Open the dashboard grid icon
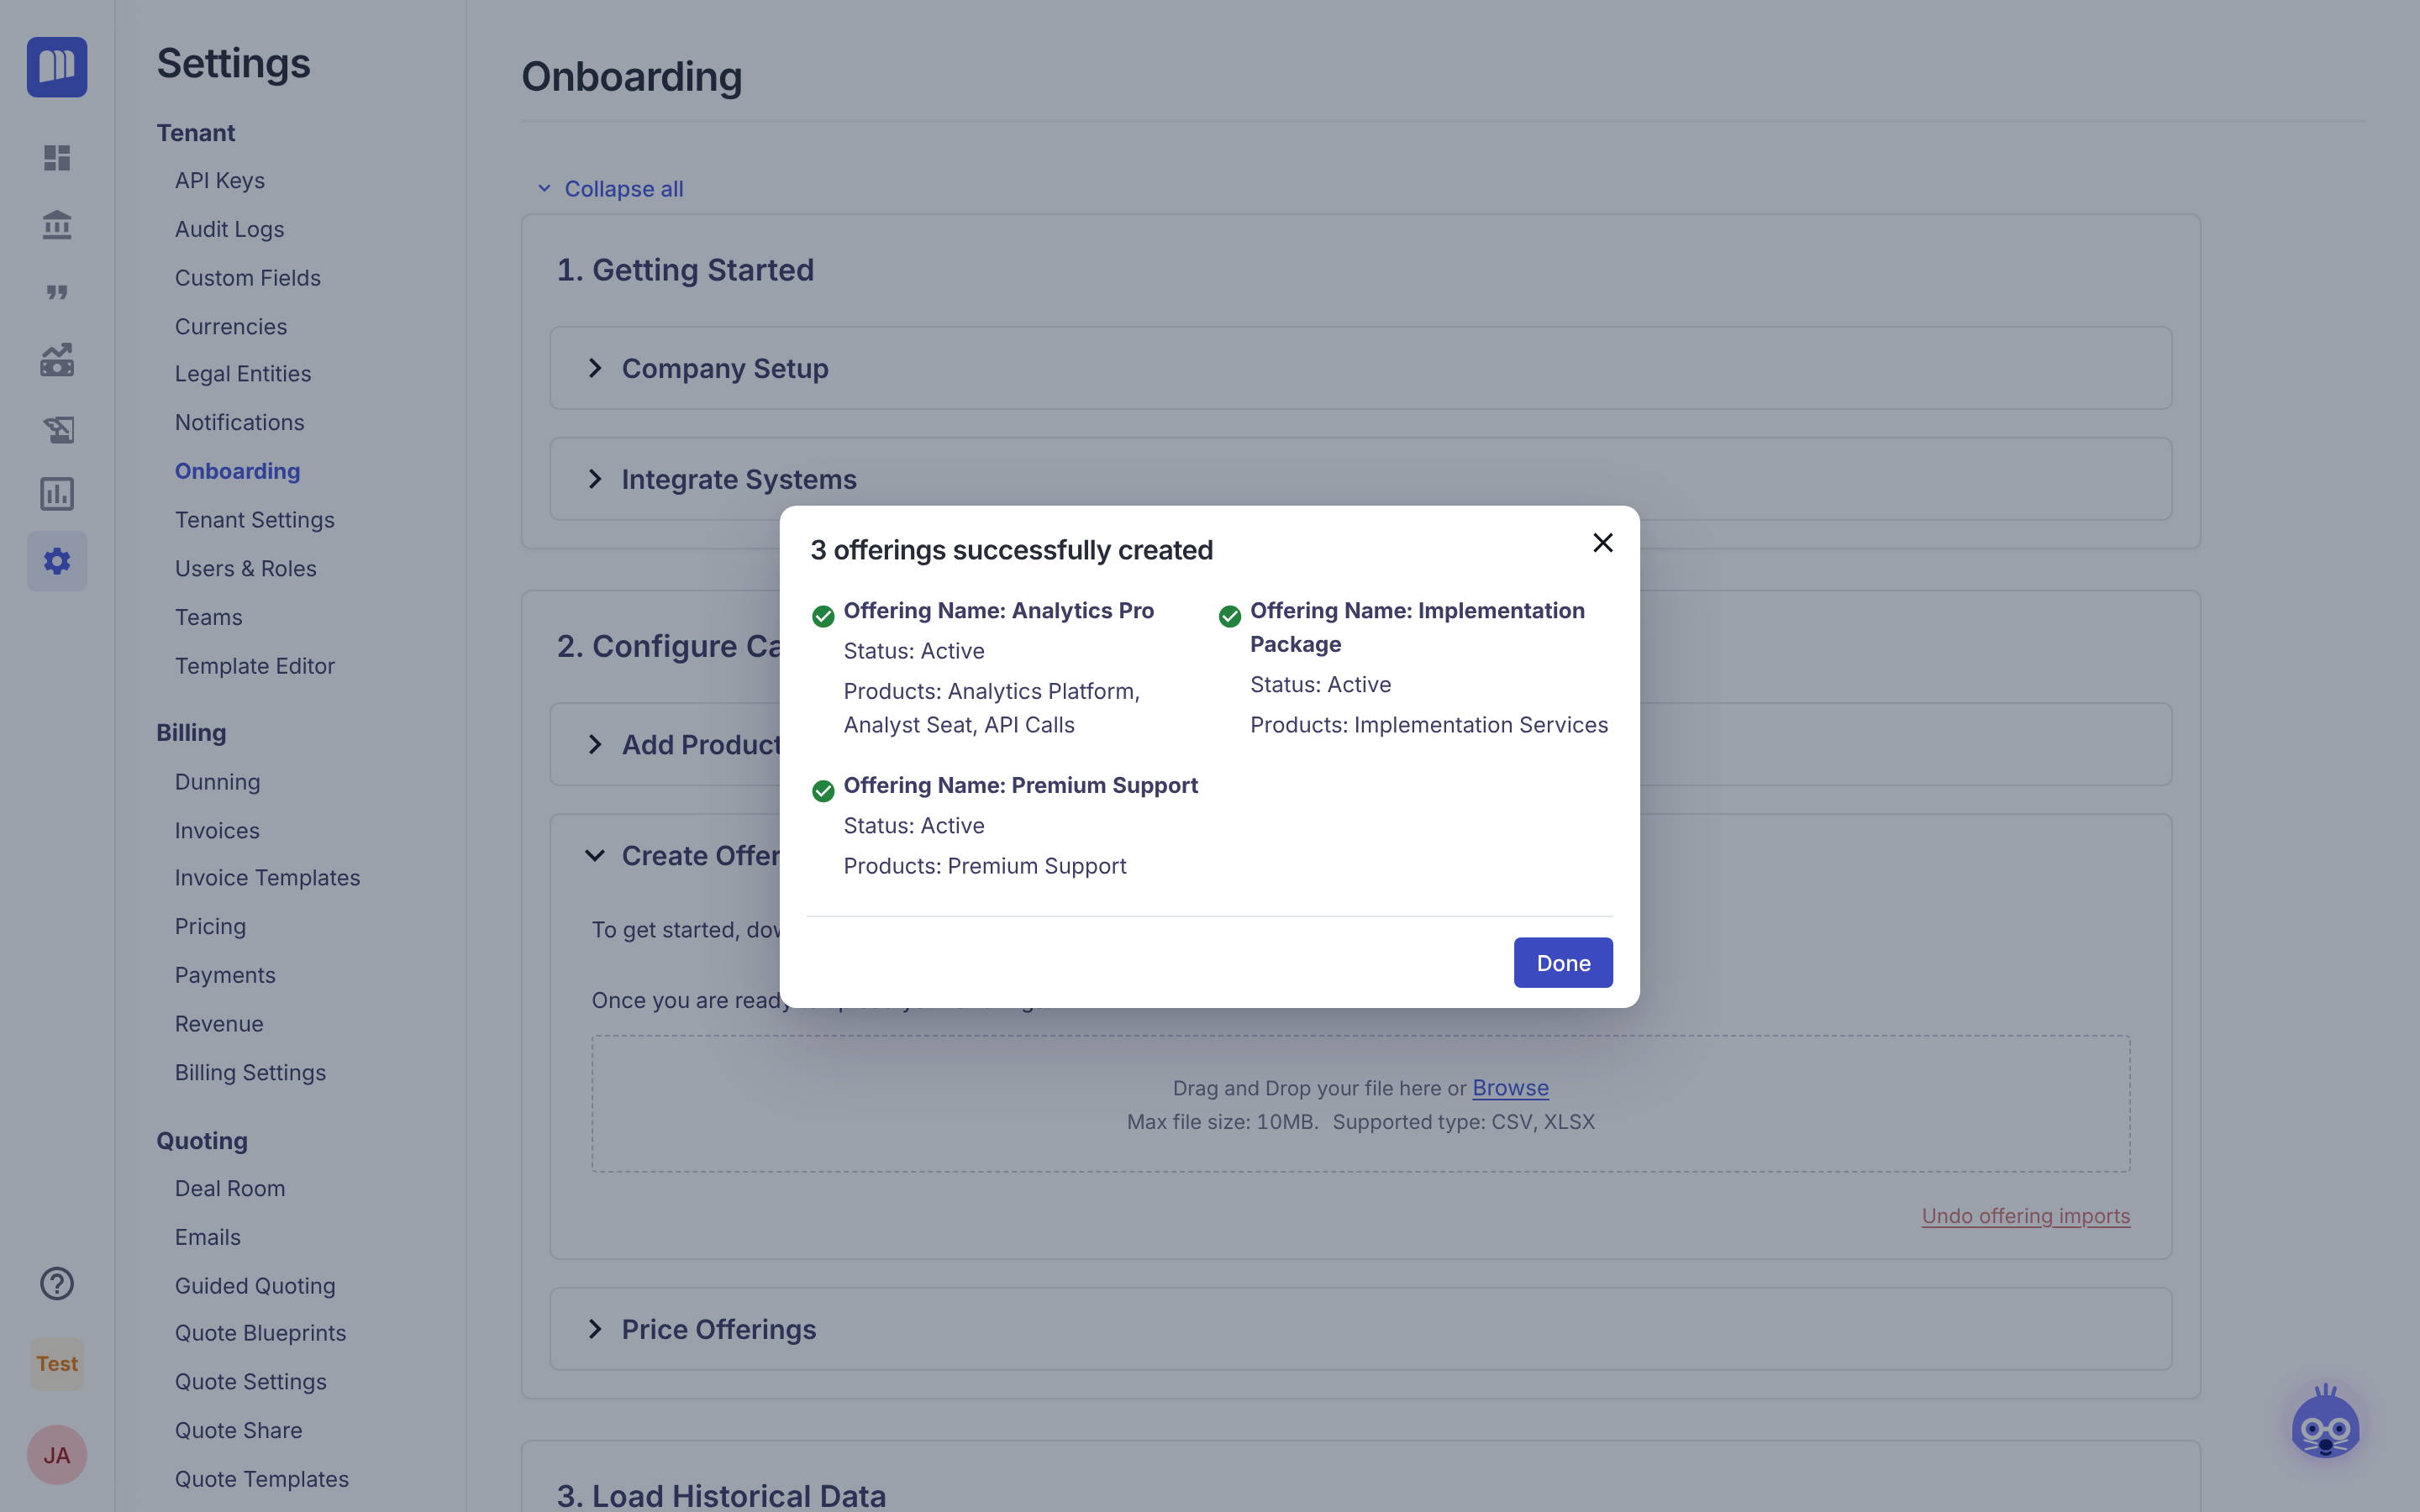The image size is (2420, 1512). click(57, 158)
